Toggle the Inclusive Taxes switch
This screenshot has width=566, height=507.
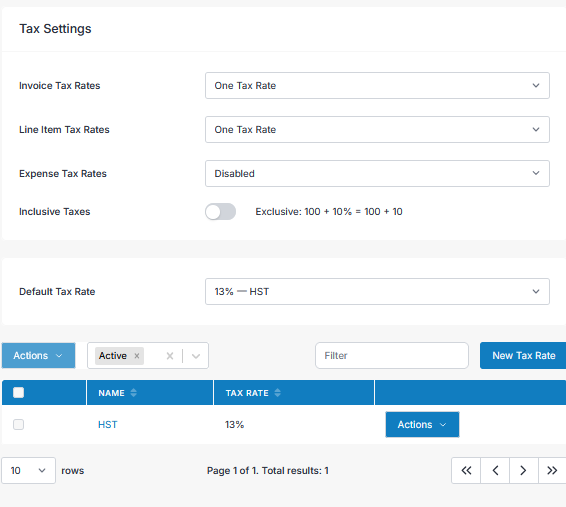pos(221,211)
